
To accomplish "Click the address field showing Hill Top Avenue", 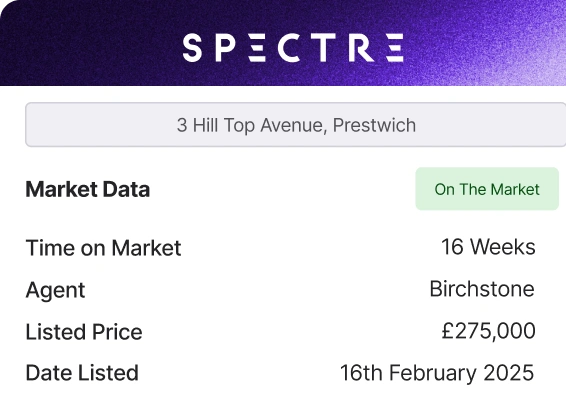I will click(x=296, y=125).
